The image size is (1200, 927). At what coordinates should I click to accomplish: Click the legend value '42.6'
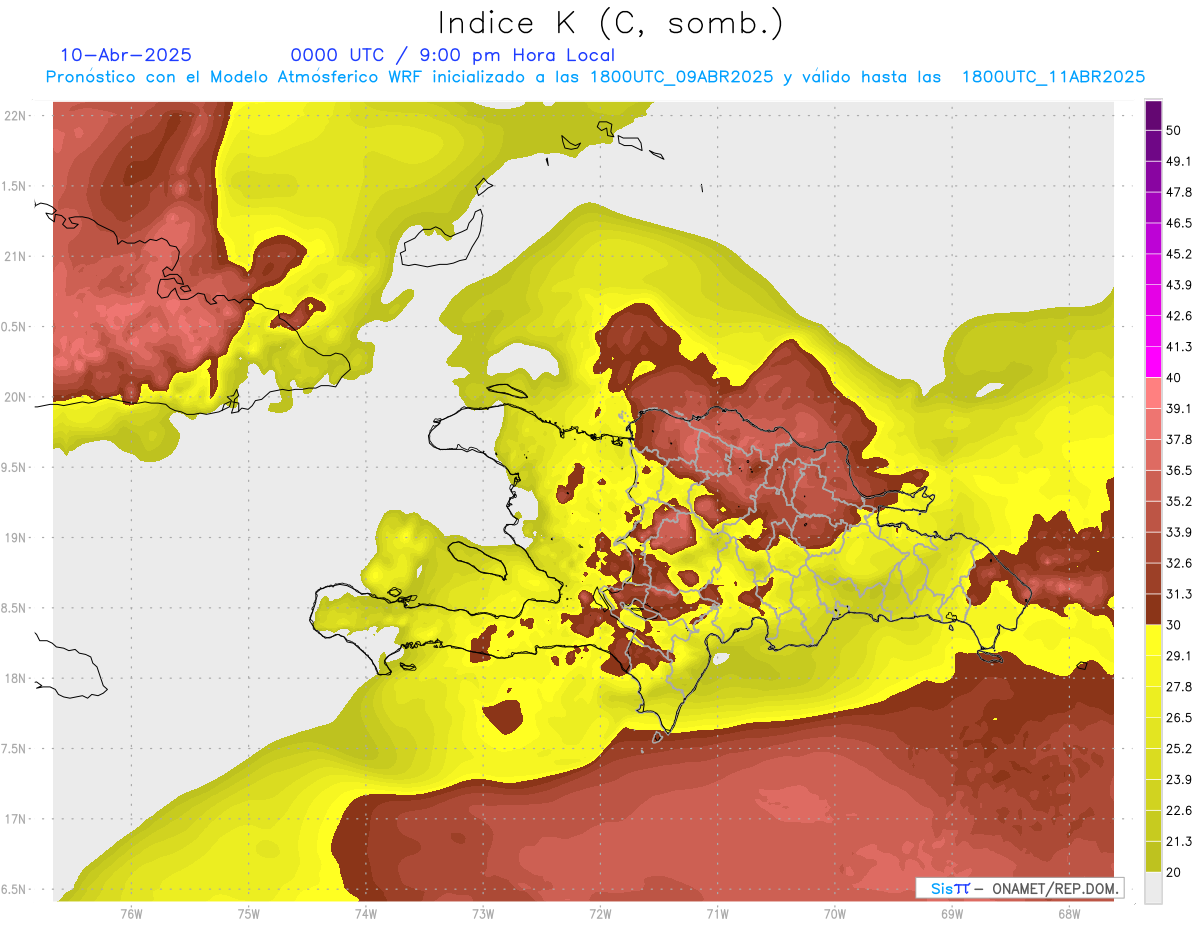1179,316
